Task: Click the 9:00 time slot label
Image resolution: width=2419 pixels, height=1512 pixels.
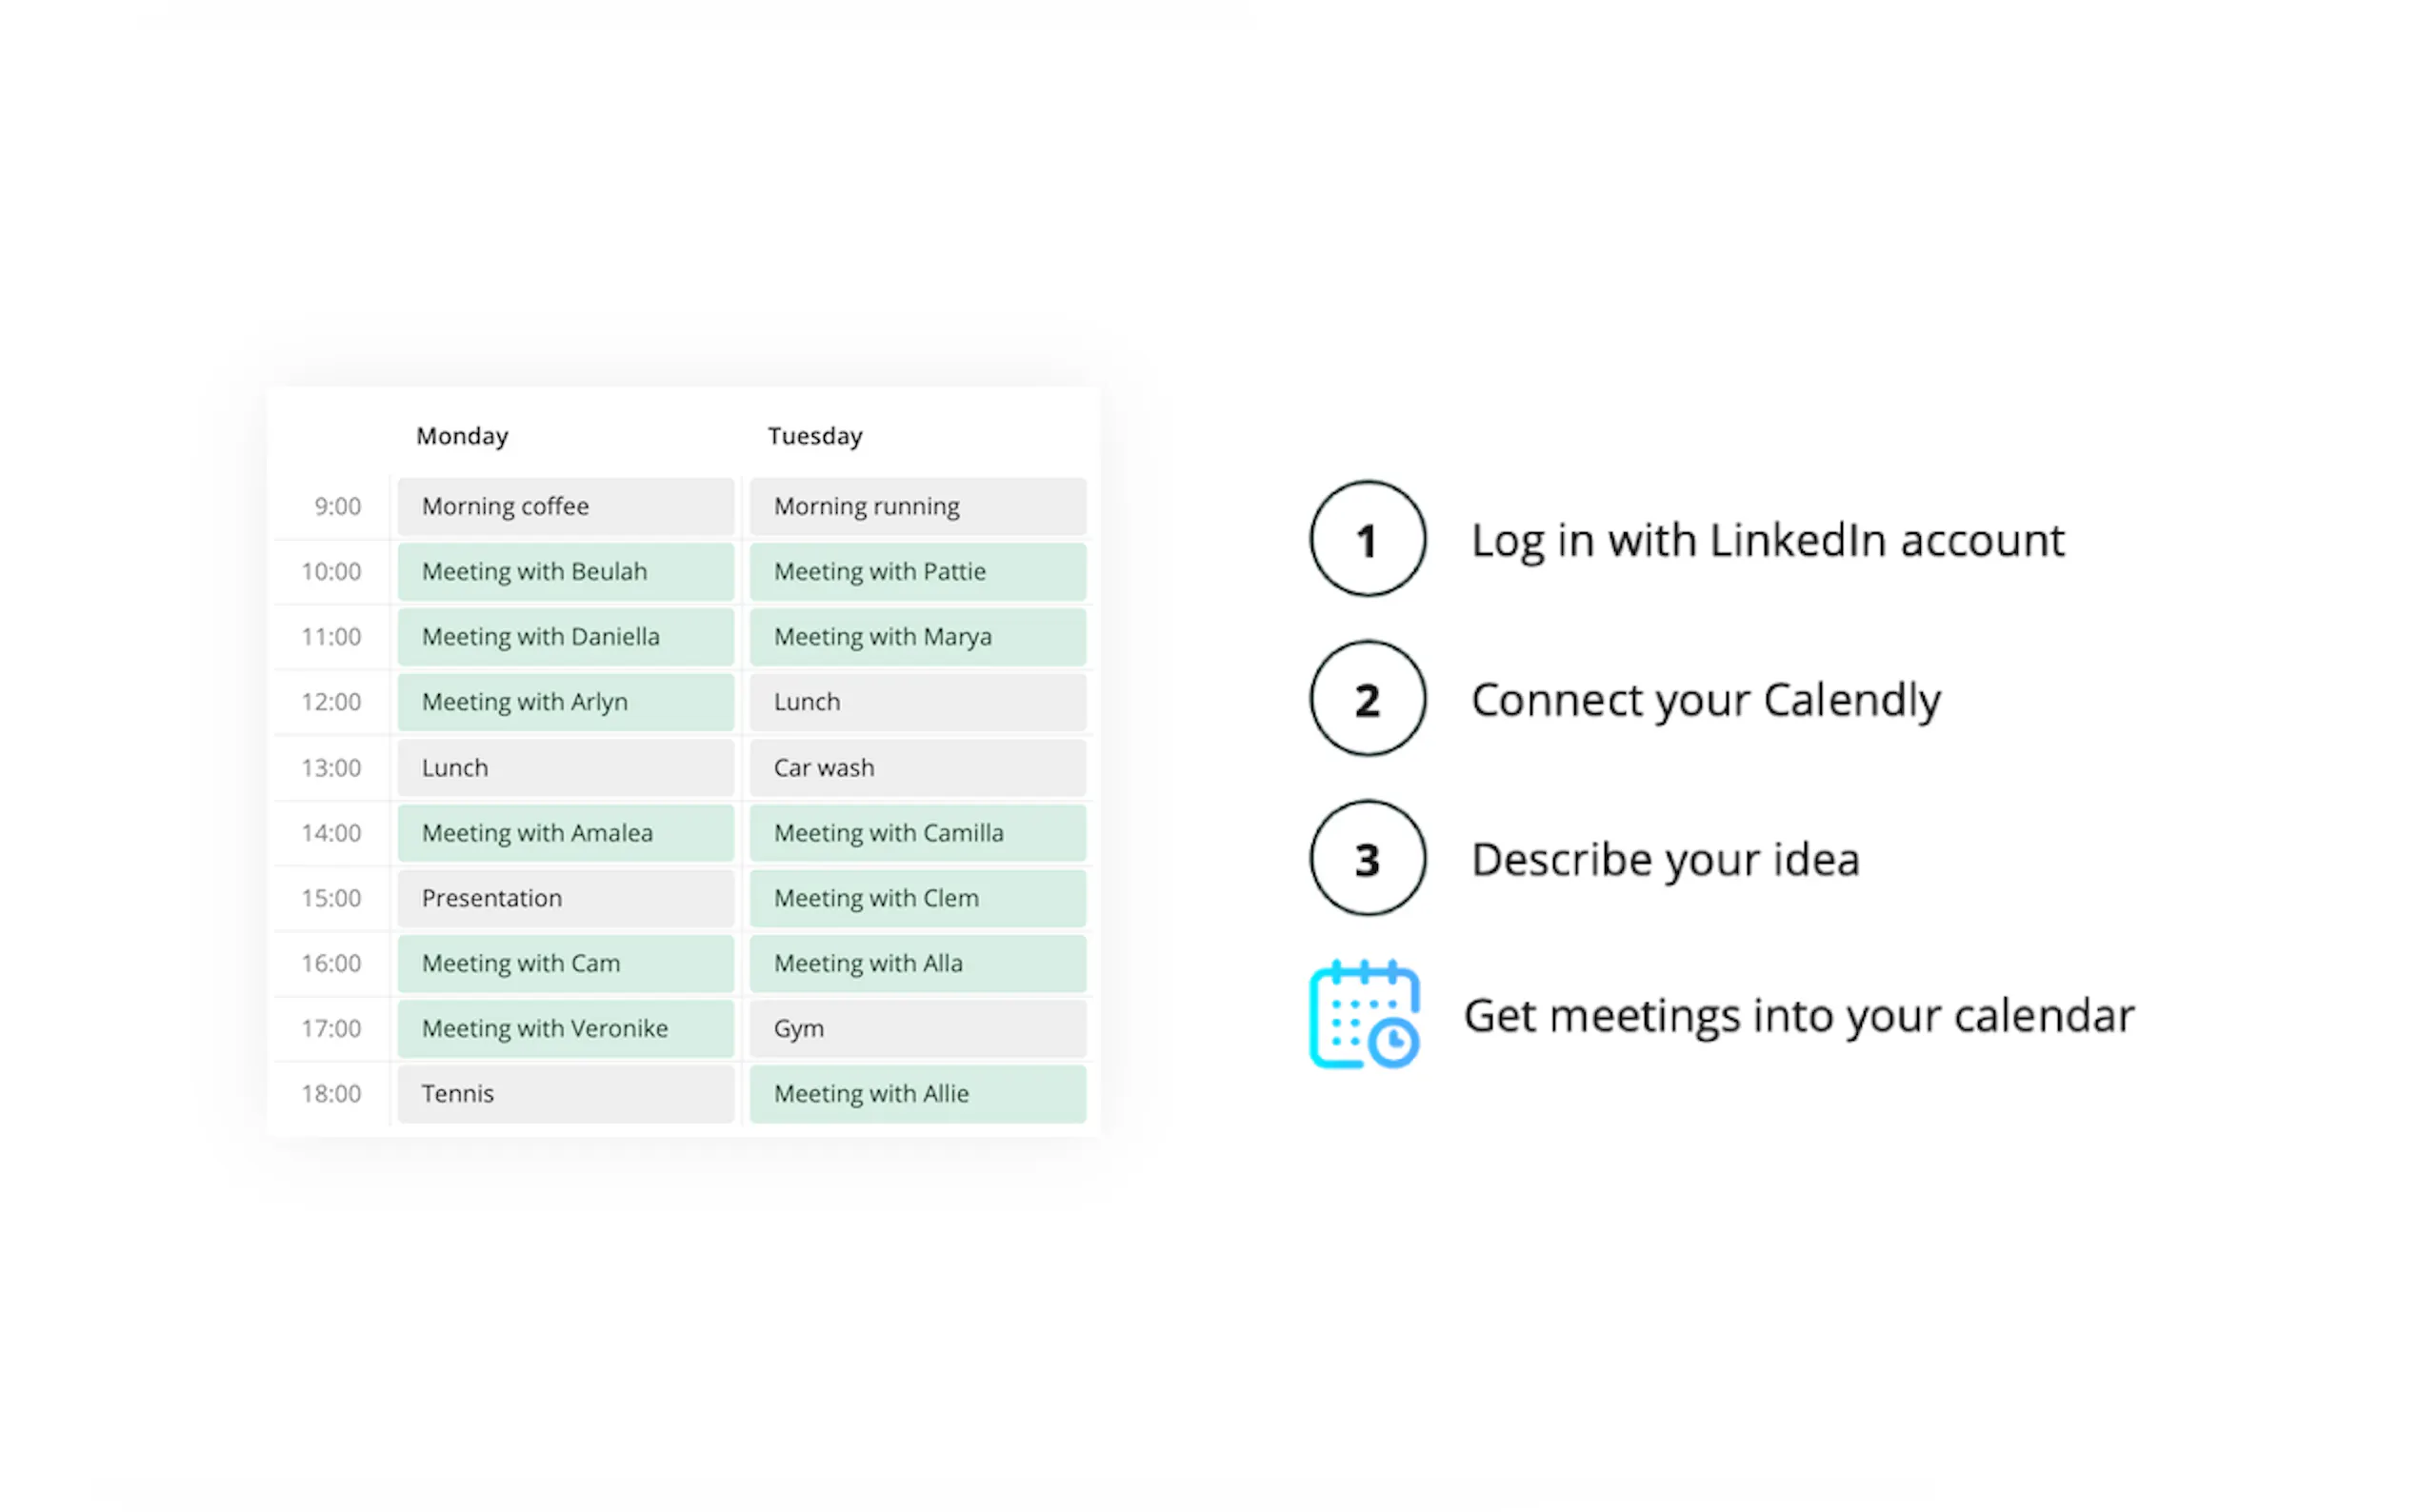Action: pos(337,507)
